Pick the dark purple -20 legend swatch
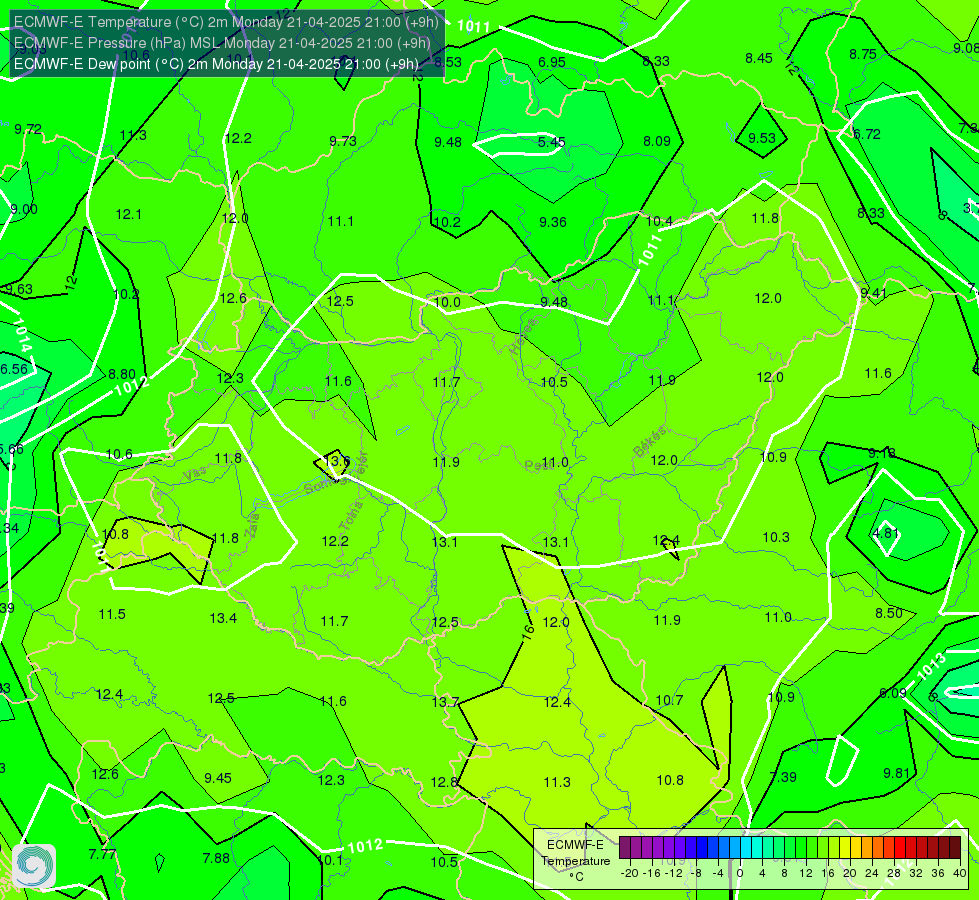 click(x=624, y=848)
